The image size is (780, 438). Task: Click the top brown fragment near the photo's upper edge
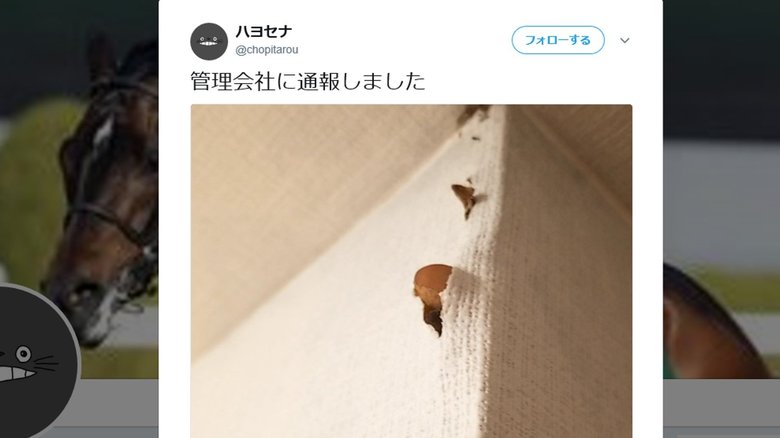(x=473, y=117)
